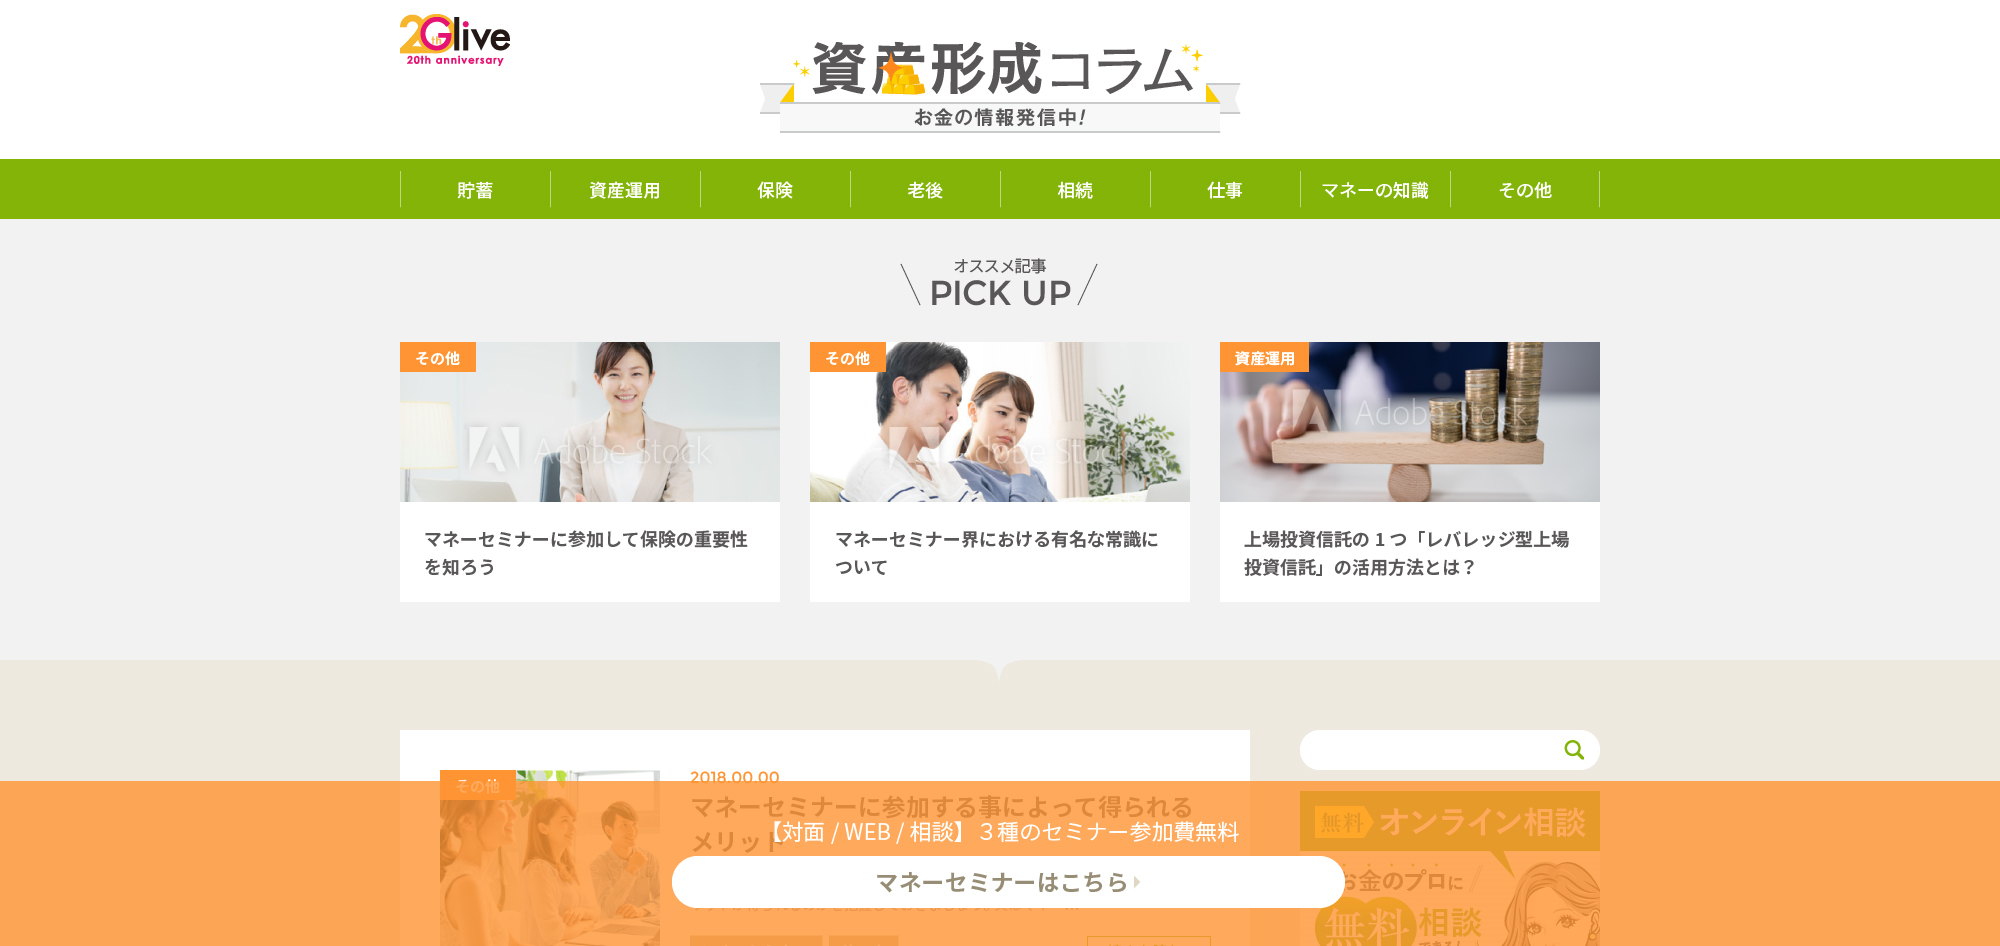This screenshot has height=946, width=2000.
Task: Open the 仕事 category page
Action: [x=1225, y=190]
